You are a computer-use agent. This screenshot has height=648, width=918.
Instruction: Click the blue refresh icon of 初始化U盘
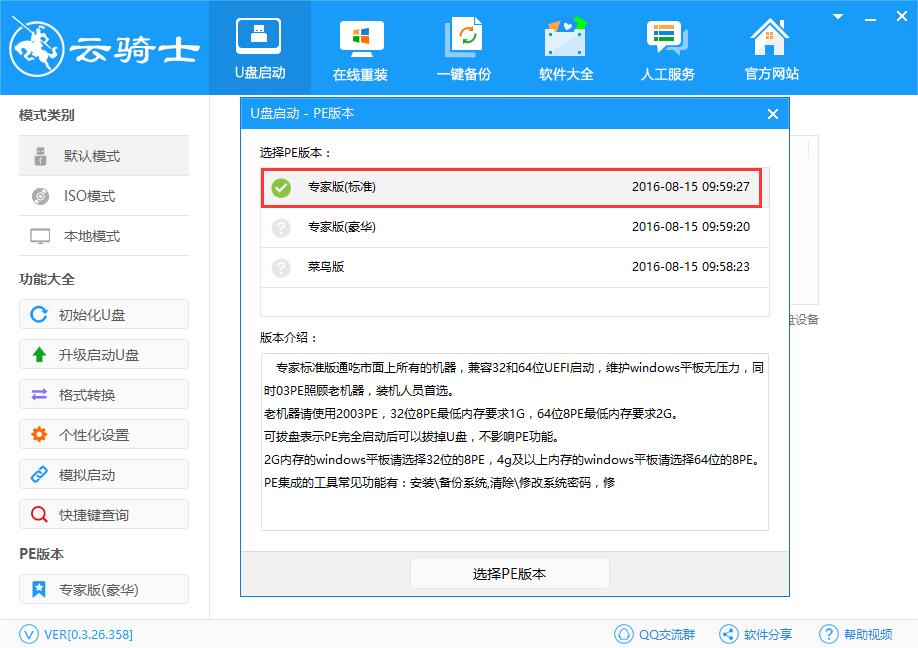[39, 314]
